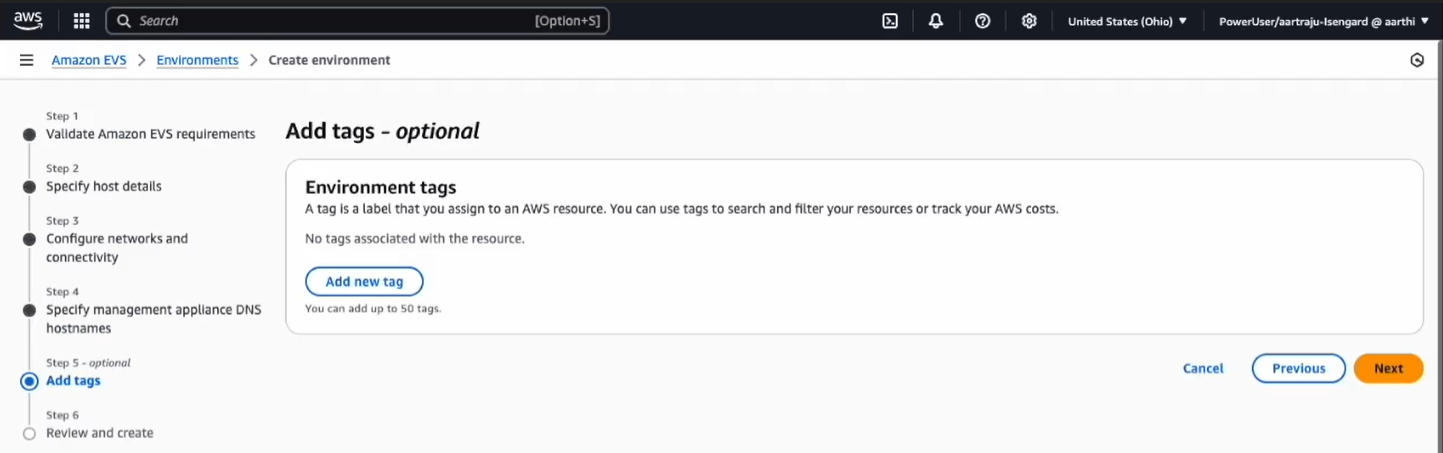Viewport: 1443px width, 453px height.
Task: Click 'You can add up to 50 tags.' text
Action: 373,309
